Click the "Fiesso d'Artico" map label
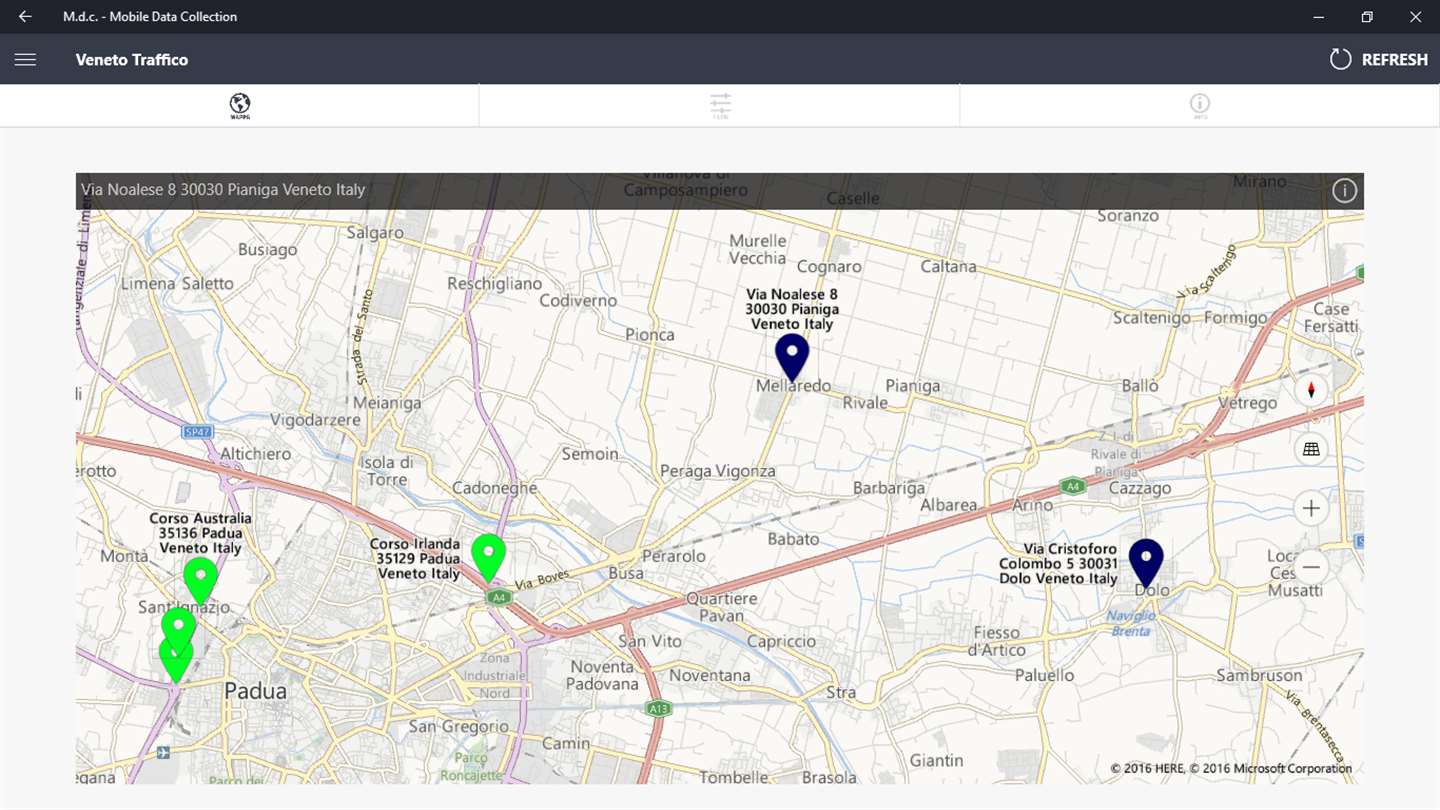This screenshot has width=1440, height=810. tap(999, 641)
